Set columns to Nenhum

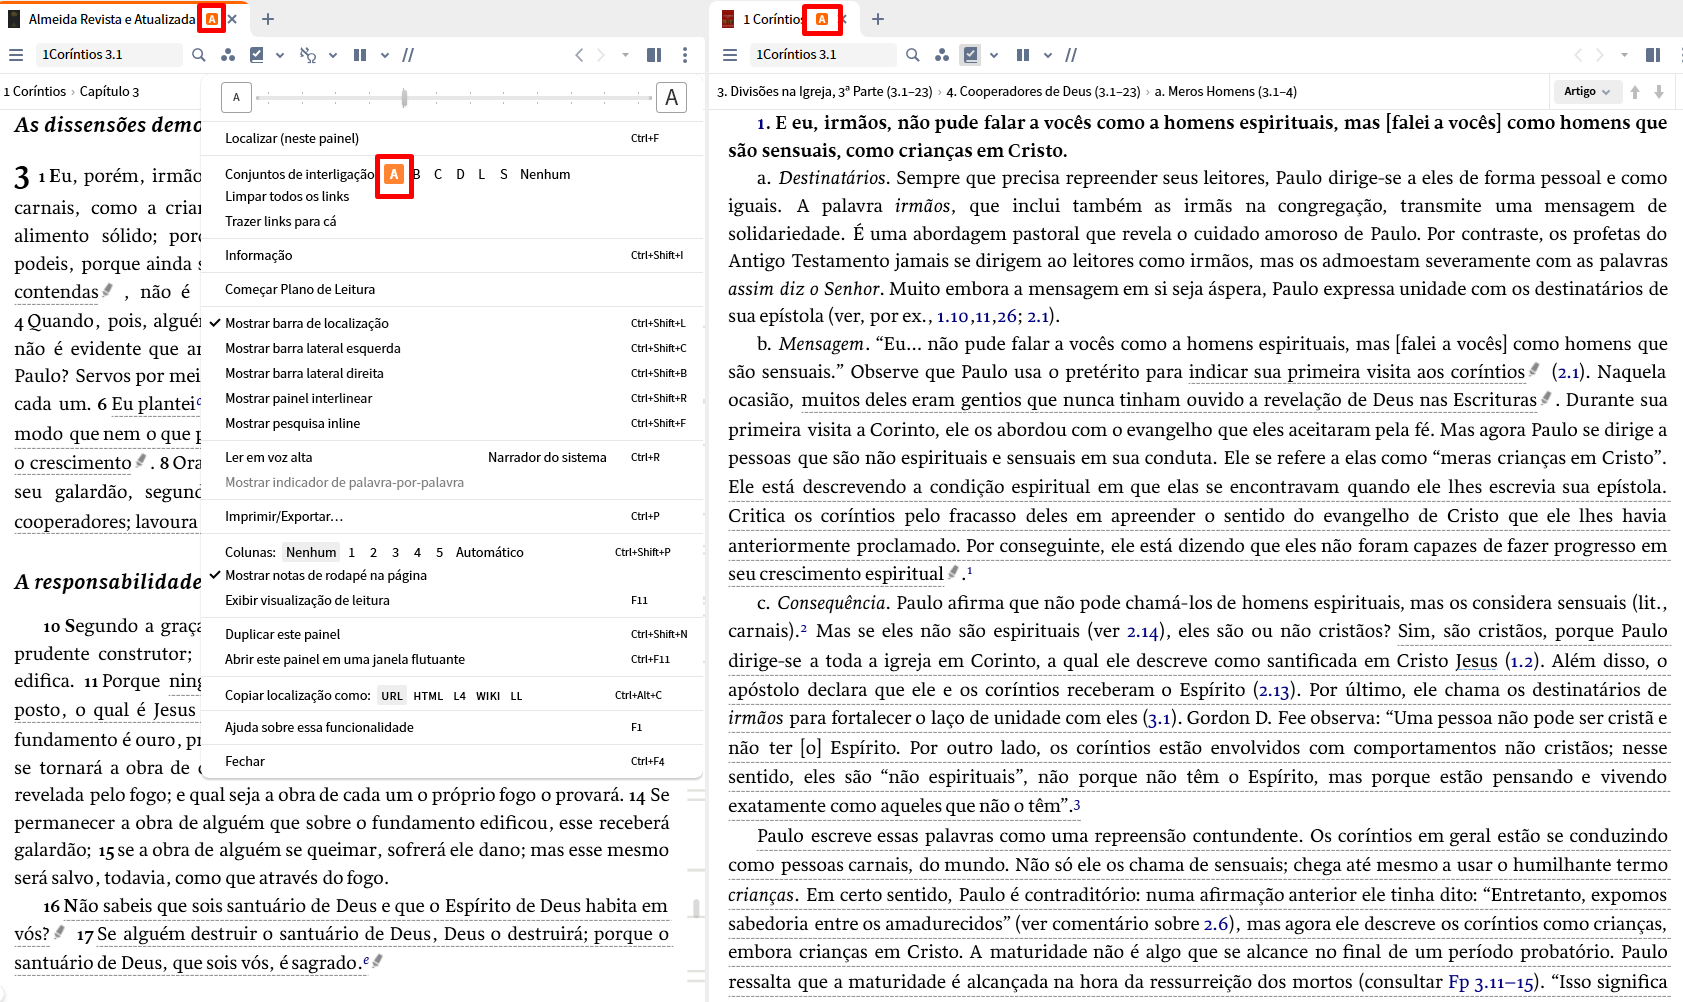tap(311, 552)
